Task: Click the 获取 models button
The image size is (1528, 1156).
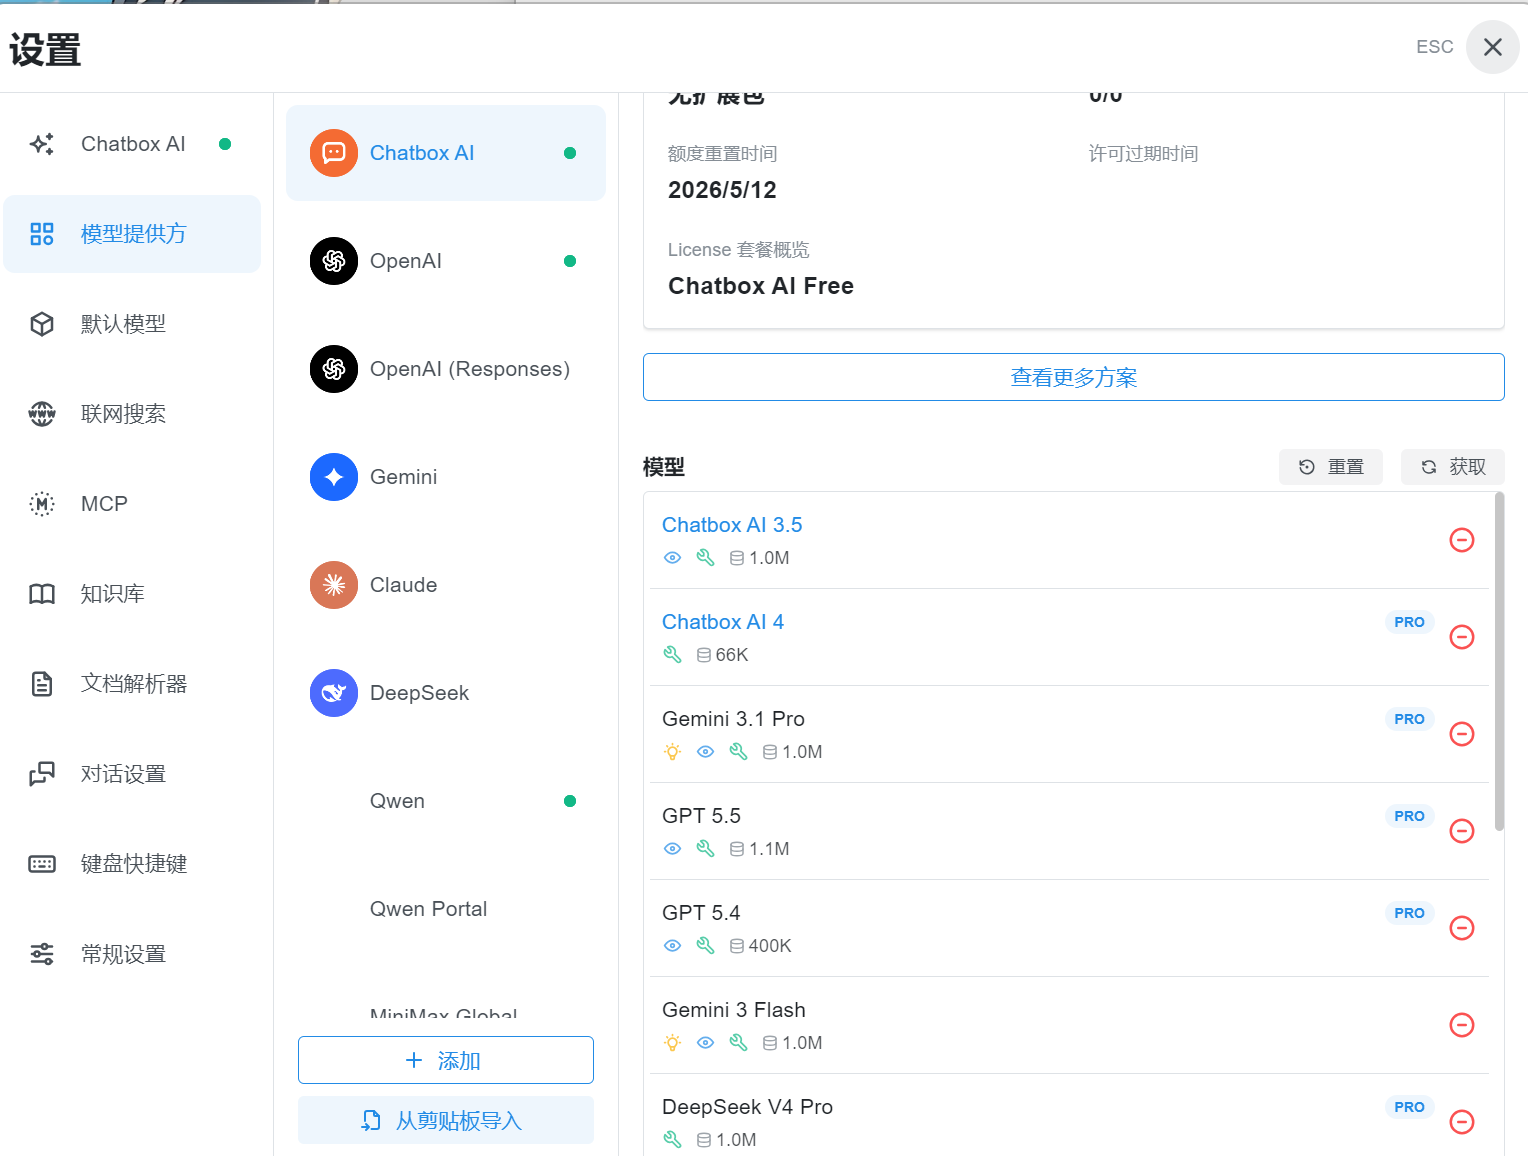Action: (x=1453, y=467)
